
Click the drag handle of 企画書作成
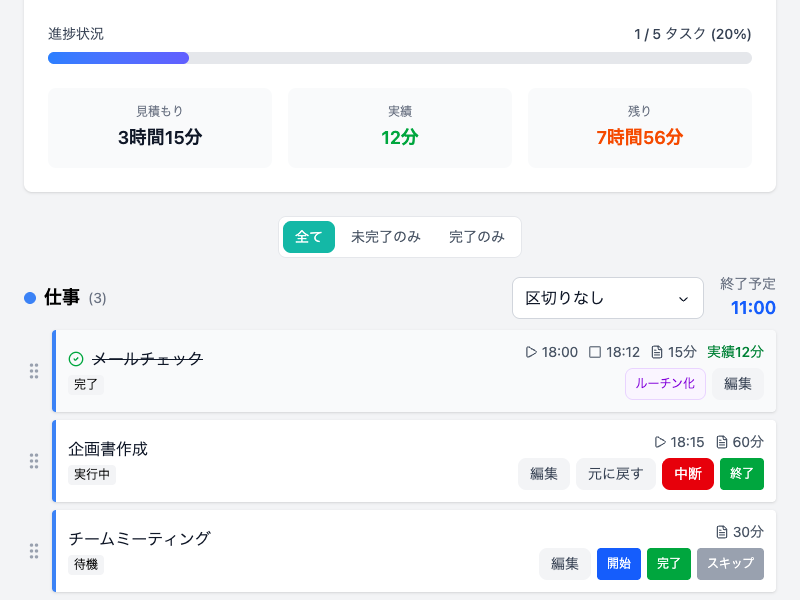(34, 462)
